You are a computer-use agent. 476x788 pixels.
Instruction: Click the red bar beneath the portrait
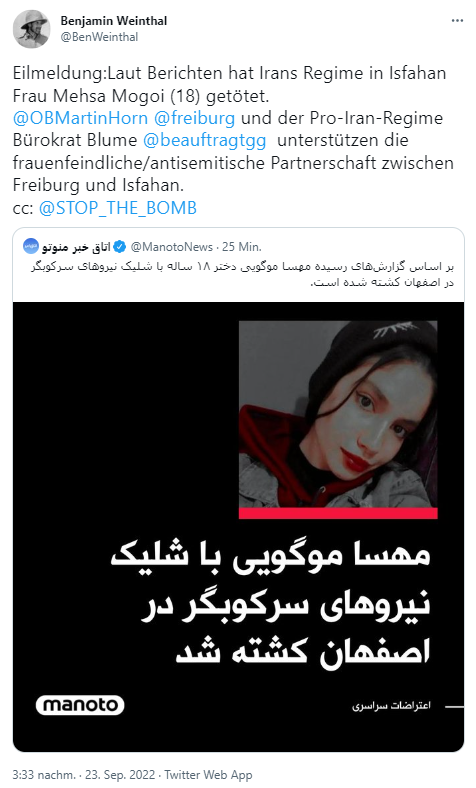point(338,513)
